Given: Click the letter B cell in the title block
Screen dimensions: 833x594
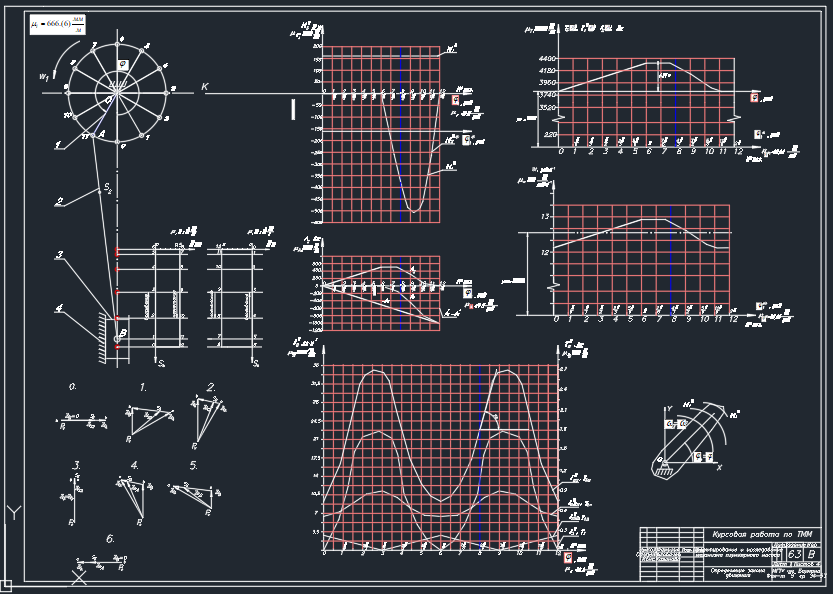Looking at the screenshot, I should click(x=811, y=554).
